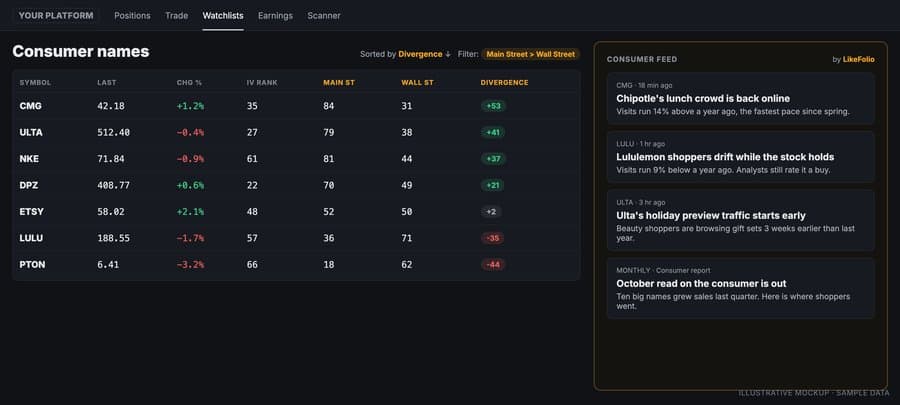
Task: Select the ETSY symbol
Action: [32, 212]
